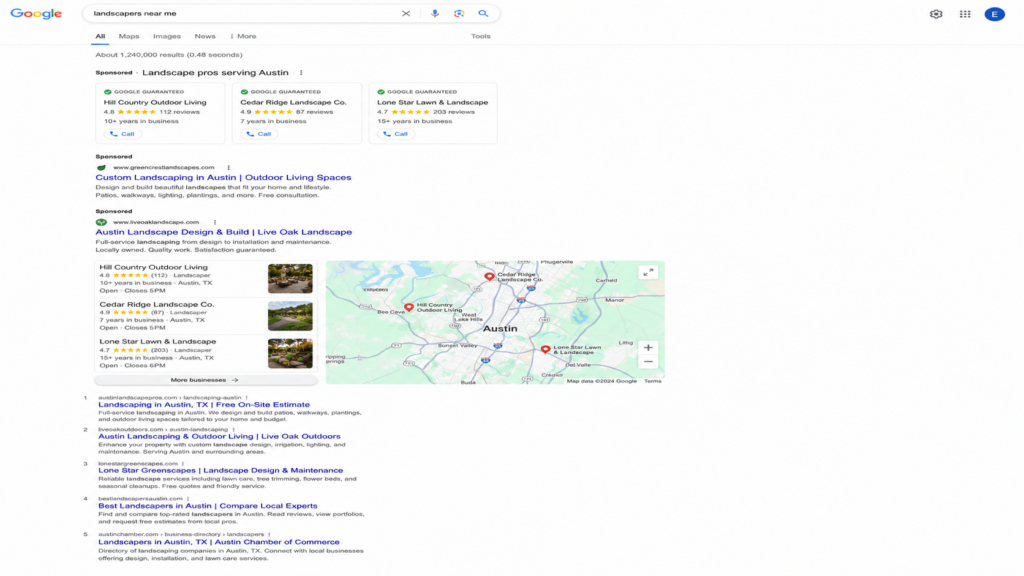This screenshot has height=576, width=1024.
Task: Switch to the News tab
Action: pyautogui.click(x=204, y=36)
